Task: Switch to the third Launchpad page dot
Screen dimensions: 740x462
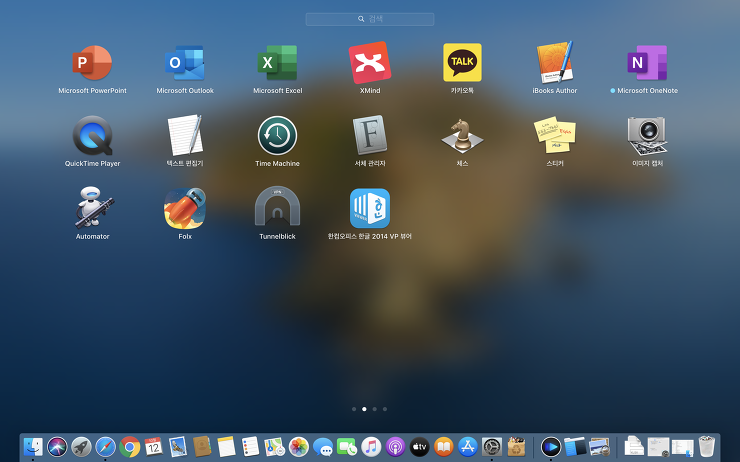Action: [x=374, y=409]
